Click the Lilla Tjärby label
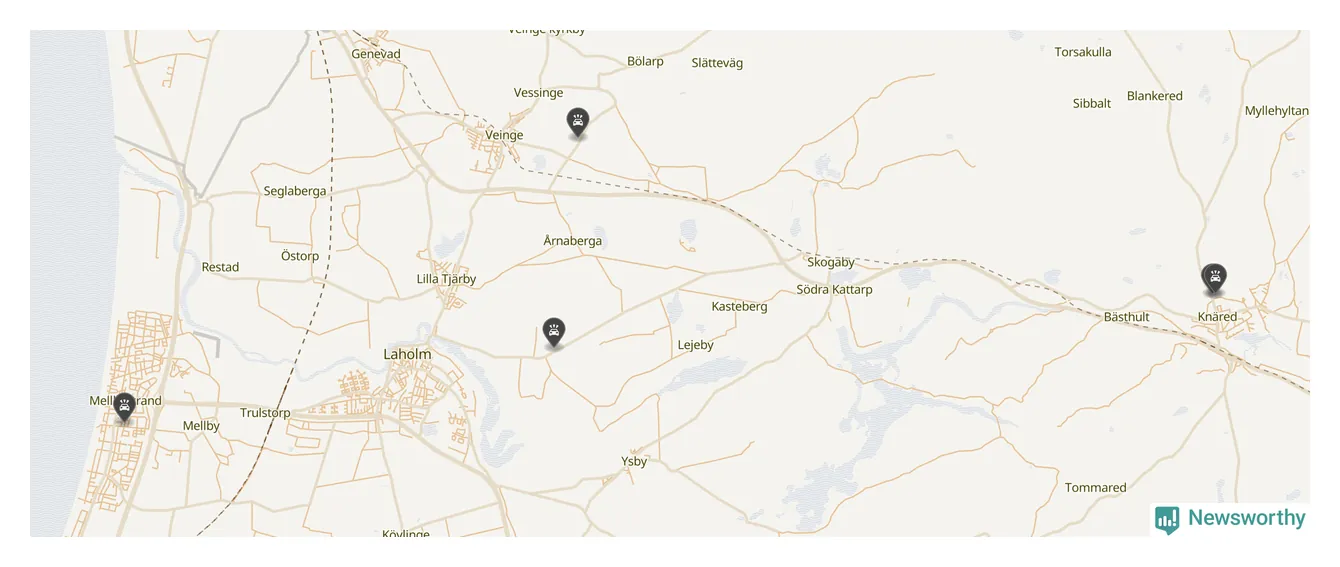Screen dimensions: 1340x567 (x=446, y=279)
